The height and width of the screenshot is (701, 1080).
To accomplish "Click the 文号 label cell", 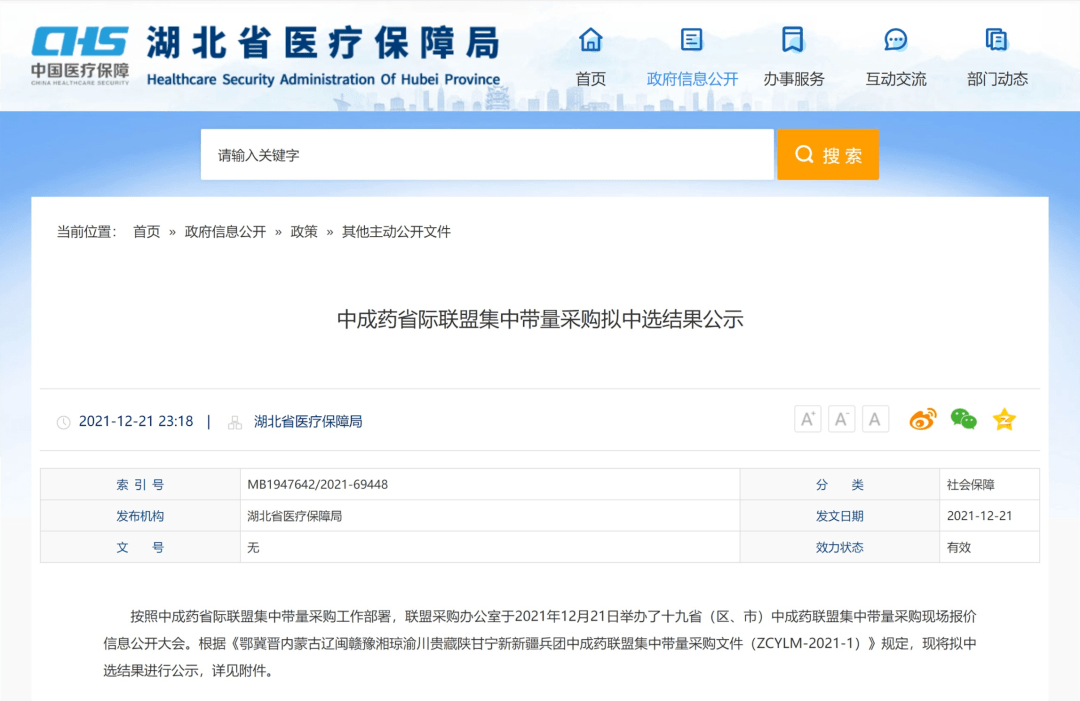I will [x=140, y=547].
